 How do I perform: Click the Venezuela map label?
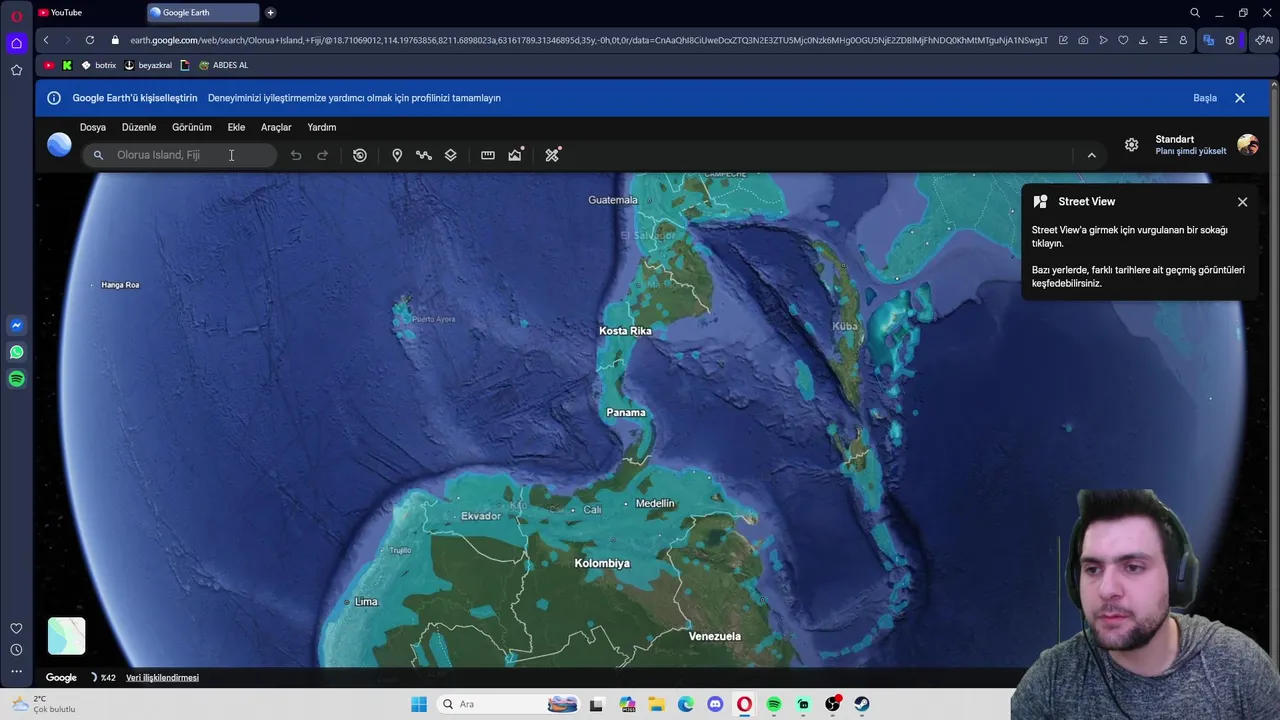pos(715,636)
